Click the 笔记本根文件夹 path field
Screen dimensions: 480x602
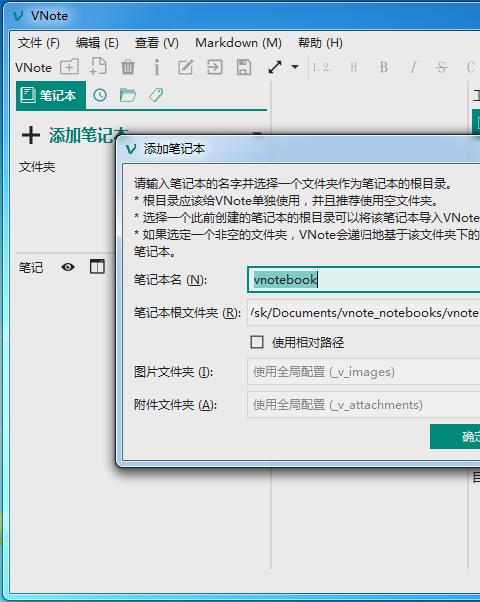(x=364, y=313)
